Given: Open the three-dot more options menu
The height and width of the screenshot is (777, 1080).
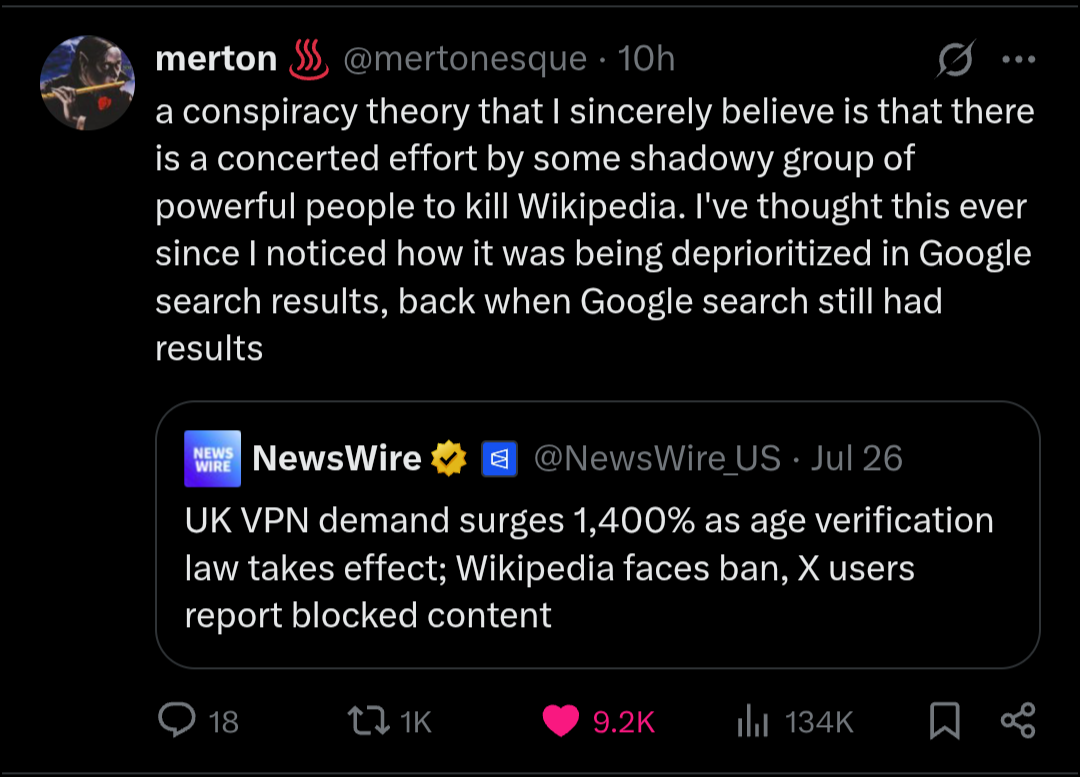Looking at the screenshot, I should pyautogui.click(x=1018, y=60).
